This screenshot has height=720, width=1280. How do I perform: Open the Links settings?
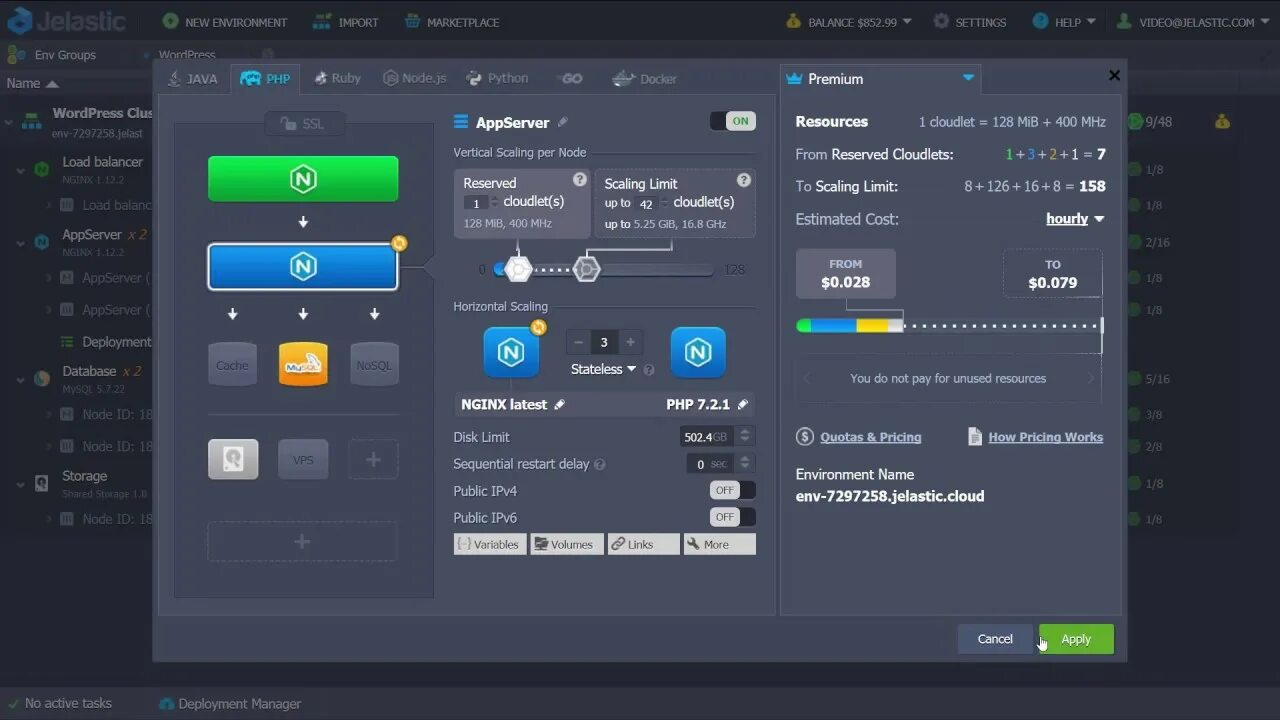pos(643,544)
